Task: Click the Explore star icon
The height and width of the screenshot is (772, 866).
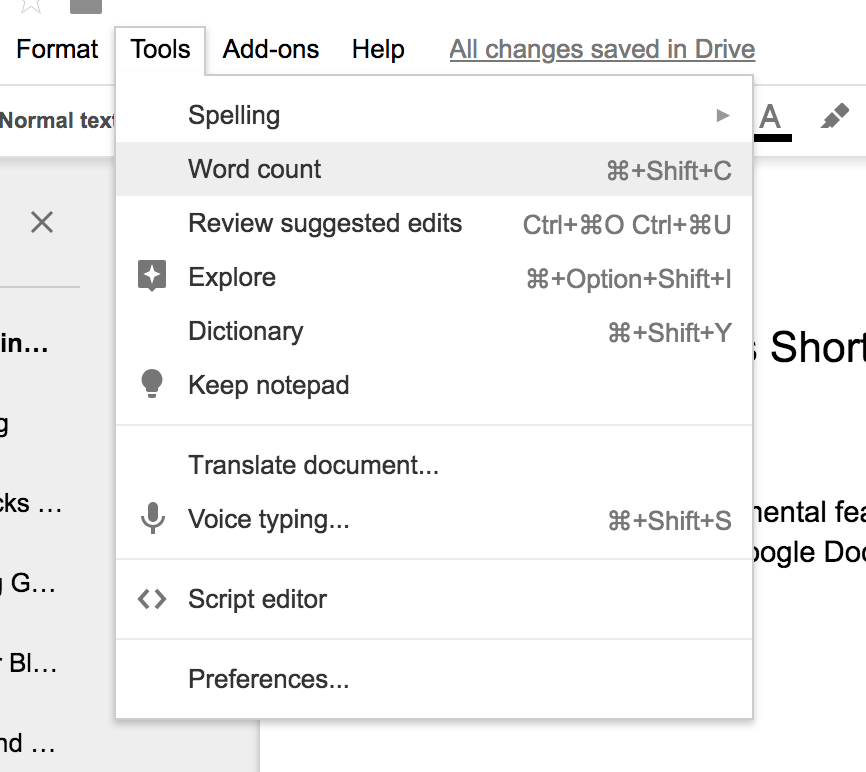Action: point(152,277)
